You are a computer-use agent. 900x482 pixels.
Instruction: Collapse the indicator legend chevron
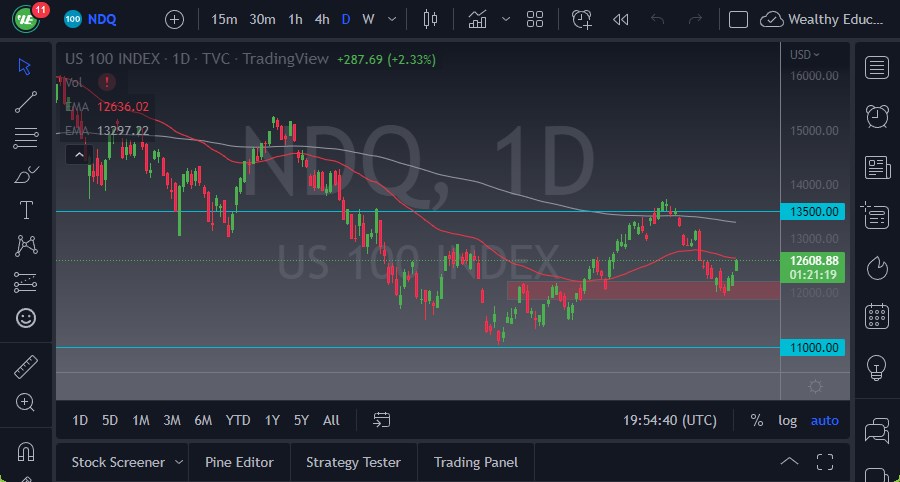coord(78,154)
